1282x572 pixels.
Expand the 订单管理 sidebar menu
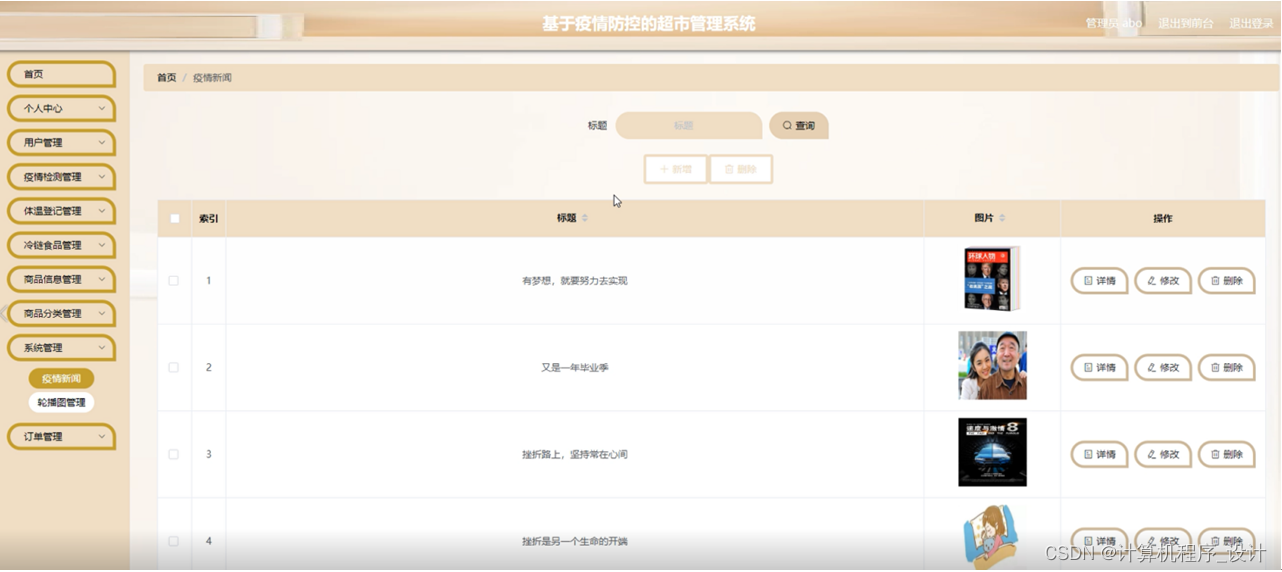pos(61,437)
